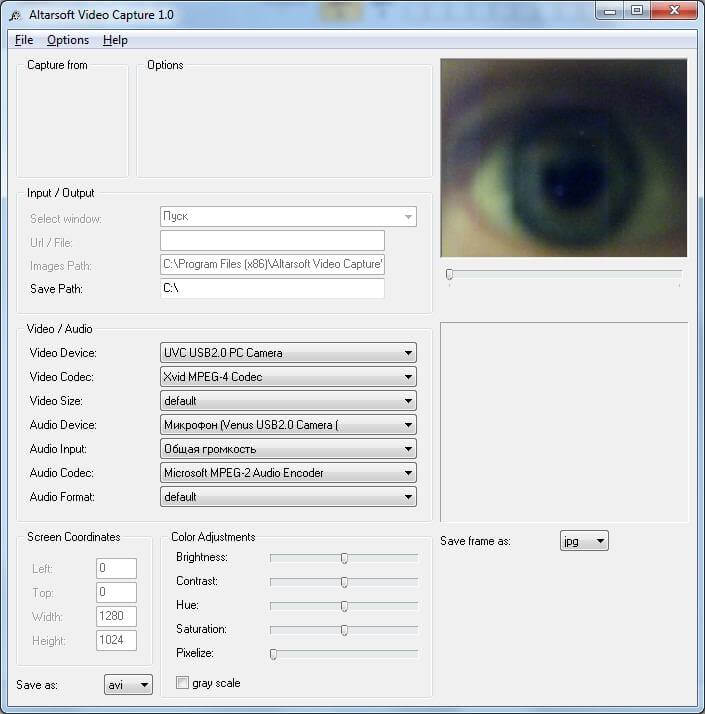
Task: Click the "Screen Coordinates" group title
Action: pos(74,537)
